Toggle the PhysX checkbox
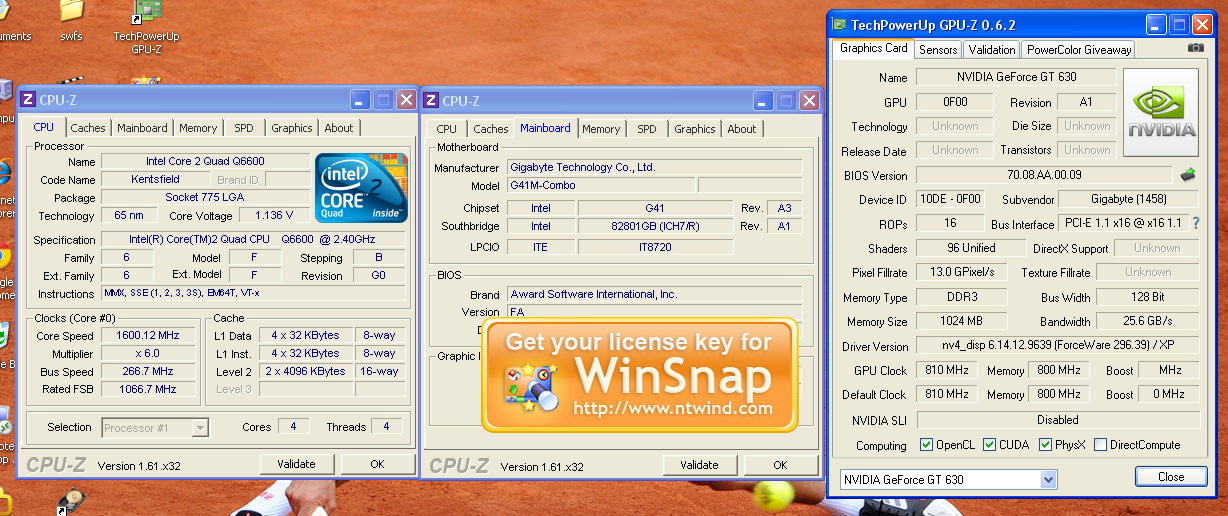Image resolution: width=1228 pixels, height=516 pixels. pos(1045,445)
